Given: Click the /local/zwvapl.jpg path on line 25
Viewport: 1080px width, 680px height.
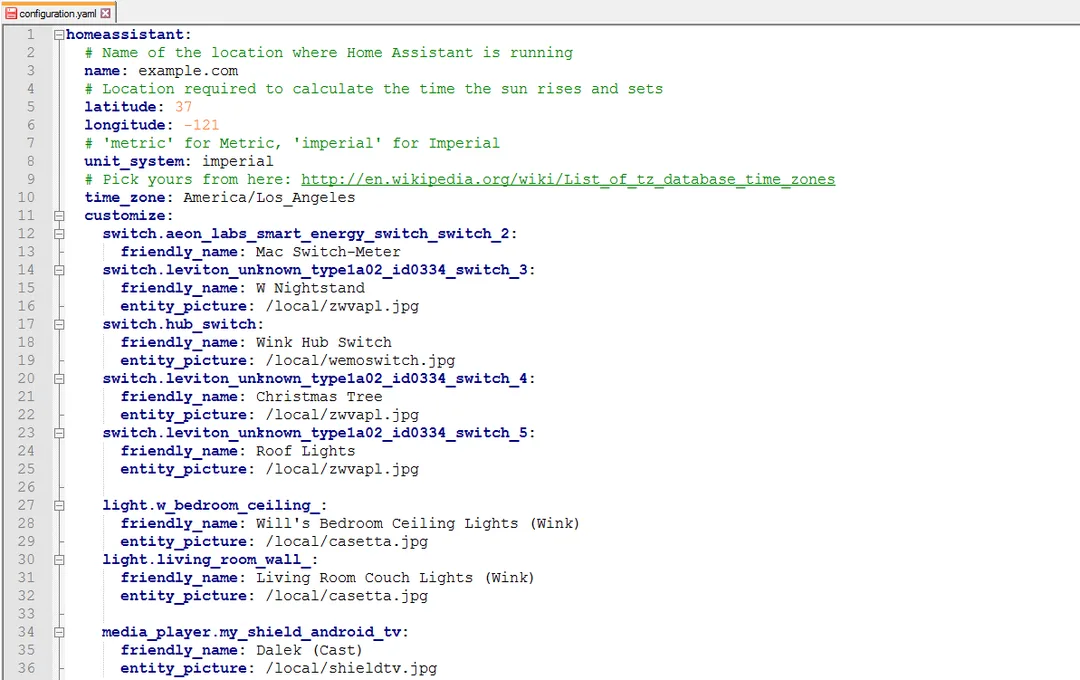Looking at the screenshot, I should (x=342, y=469).
